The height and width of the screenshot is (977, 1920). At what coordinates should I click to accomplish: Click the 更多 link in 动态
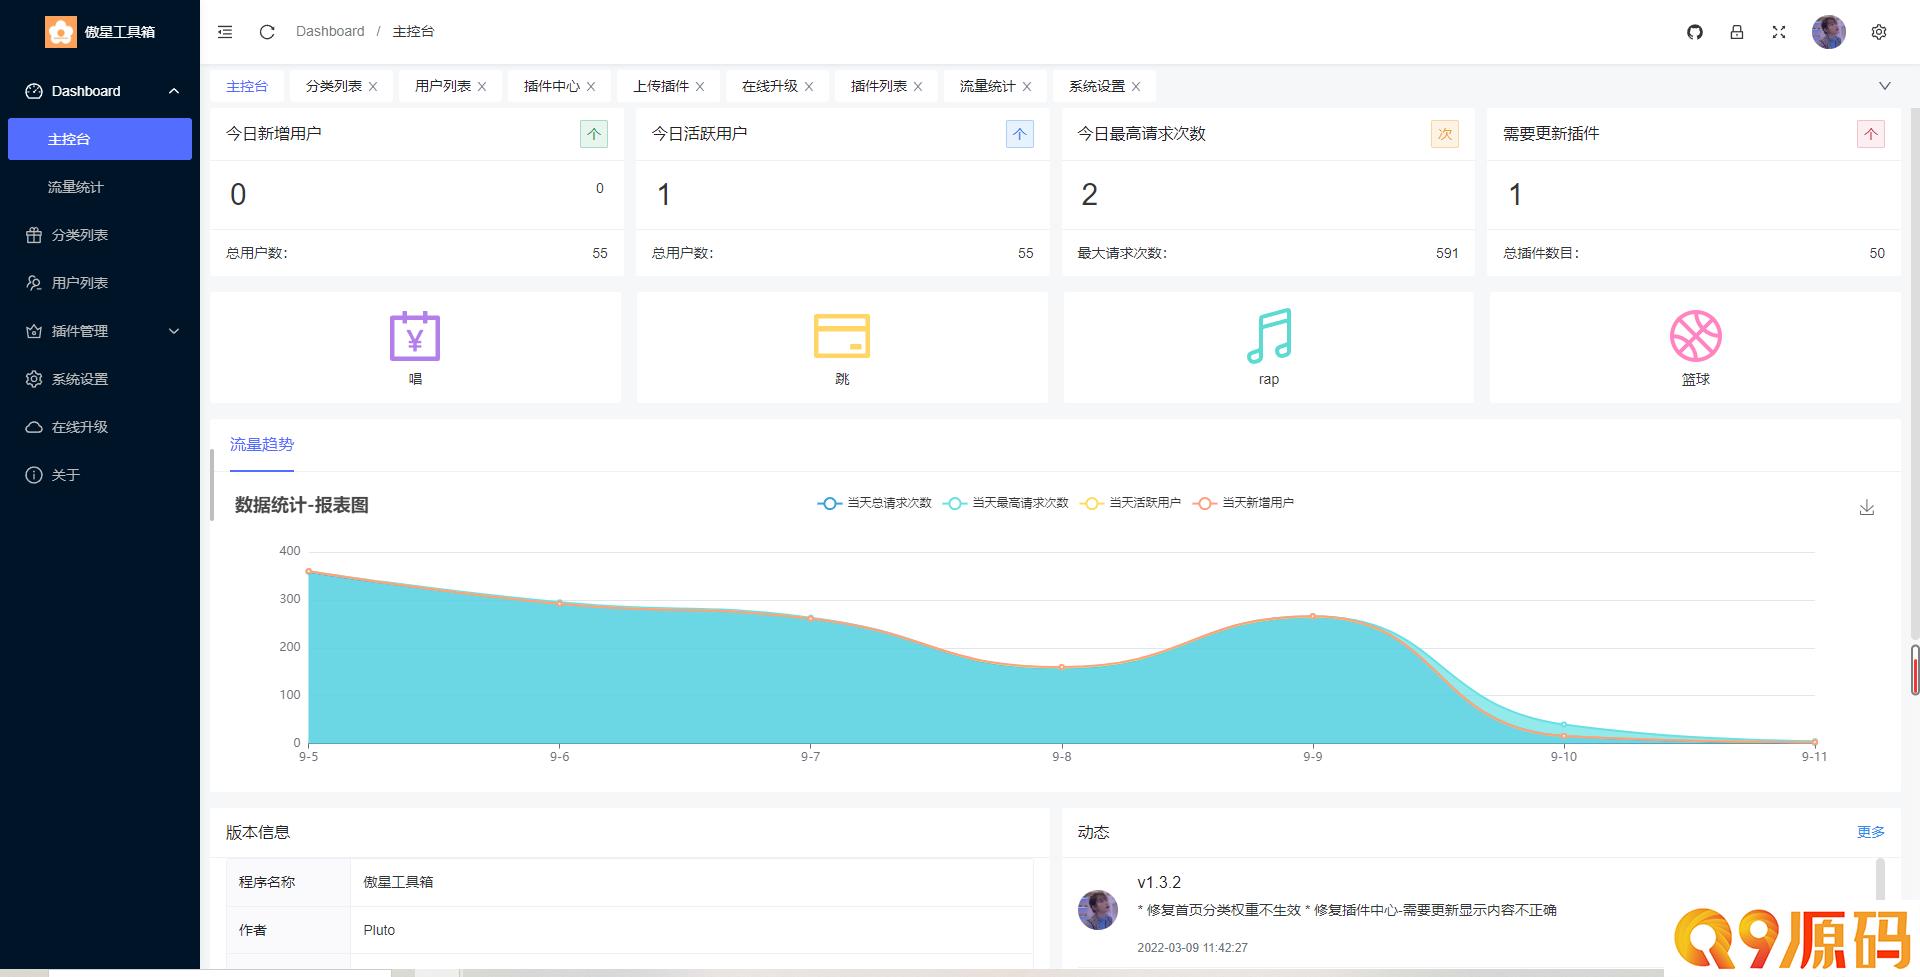click(x=1871, y=832)
